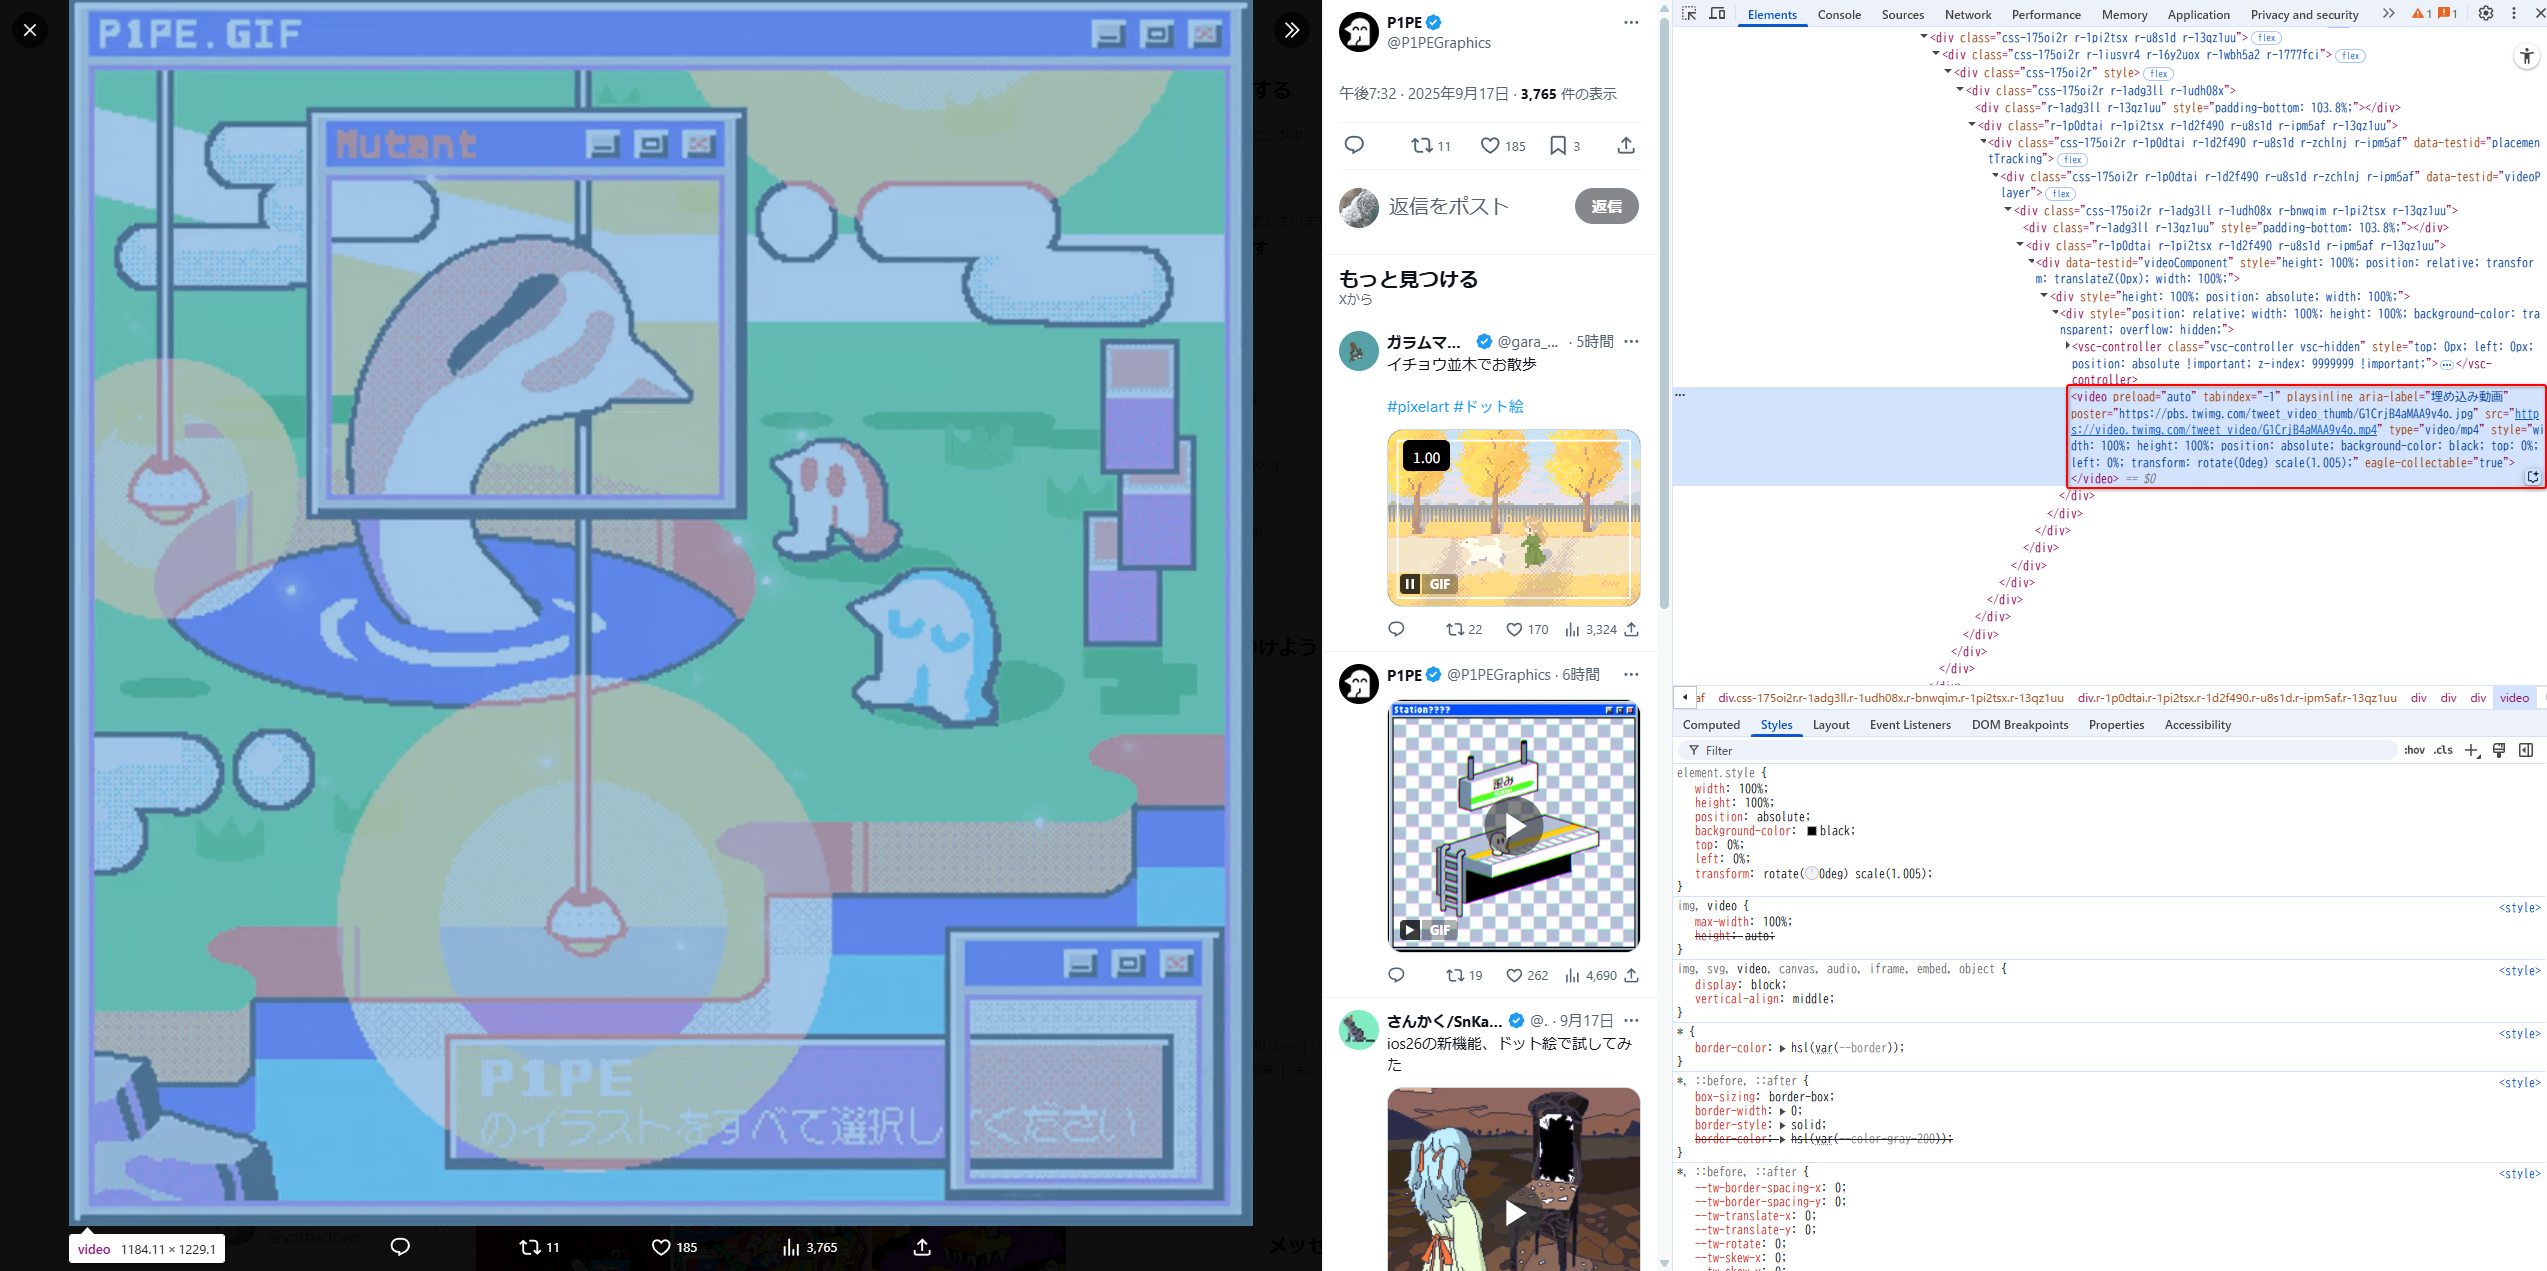Expand more DevTools tabs chevron

[x=2388, y=14]
